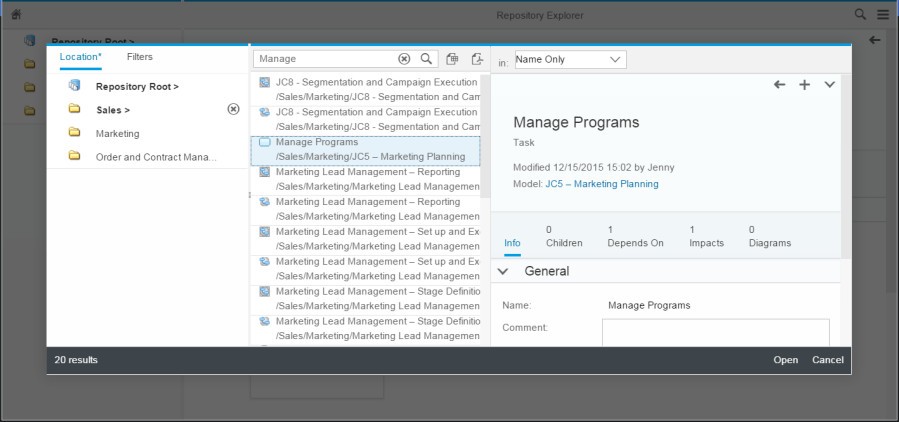Expand the down chevron in details header
Viewport: 899px width, 422px height.
(x=829, y=85)
